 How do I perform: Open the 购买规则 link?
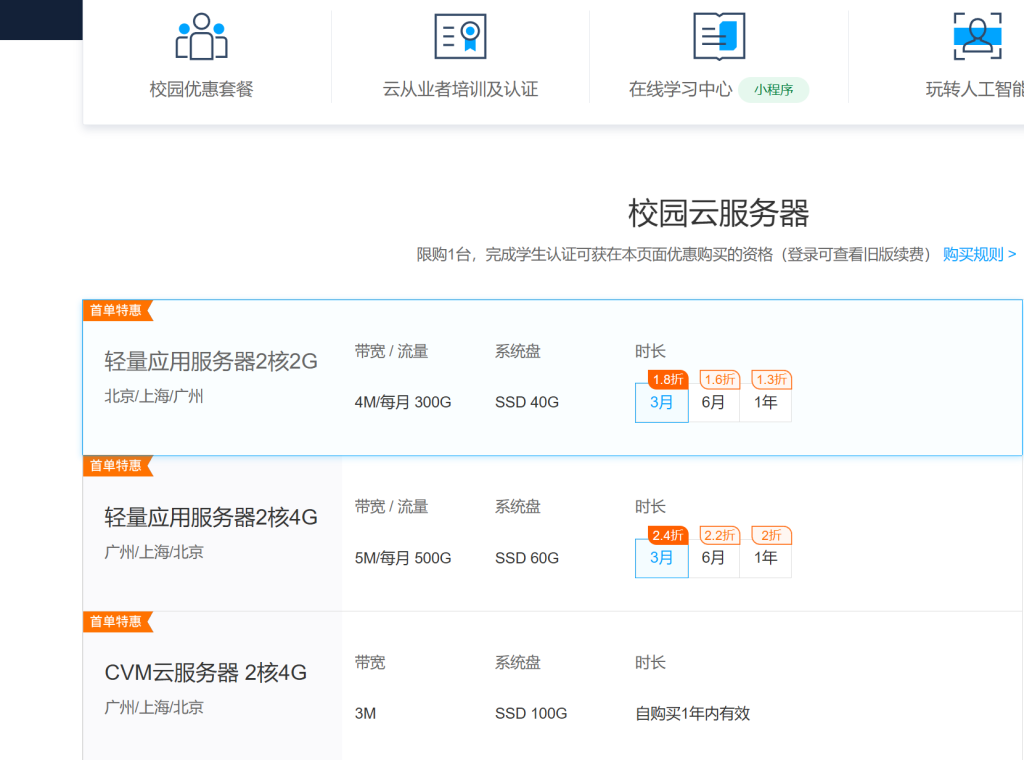point(979,254)
